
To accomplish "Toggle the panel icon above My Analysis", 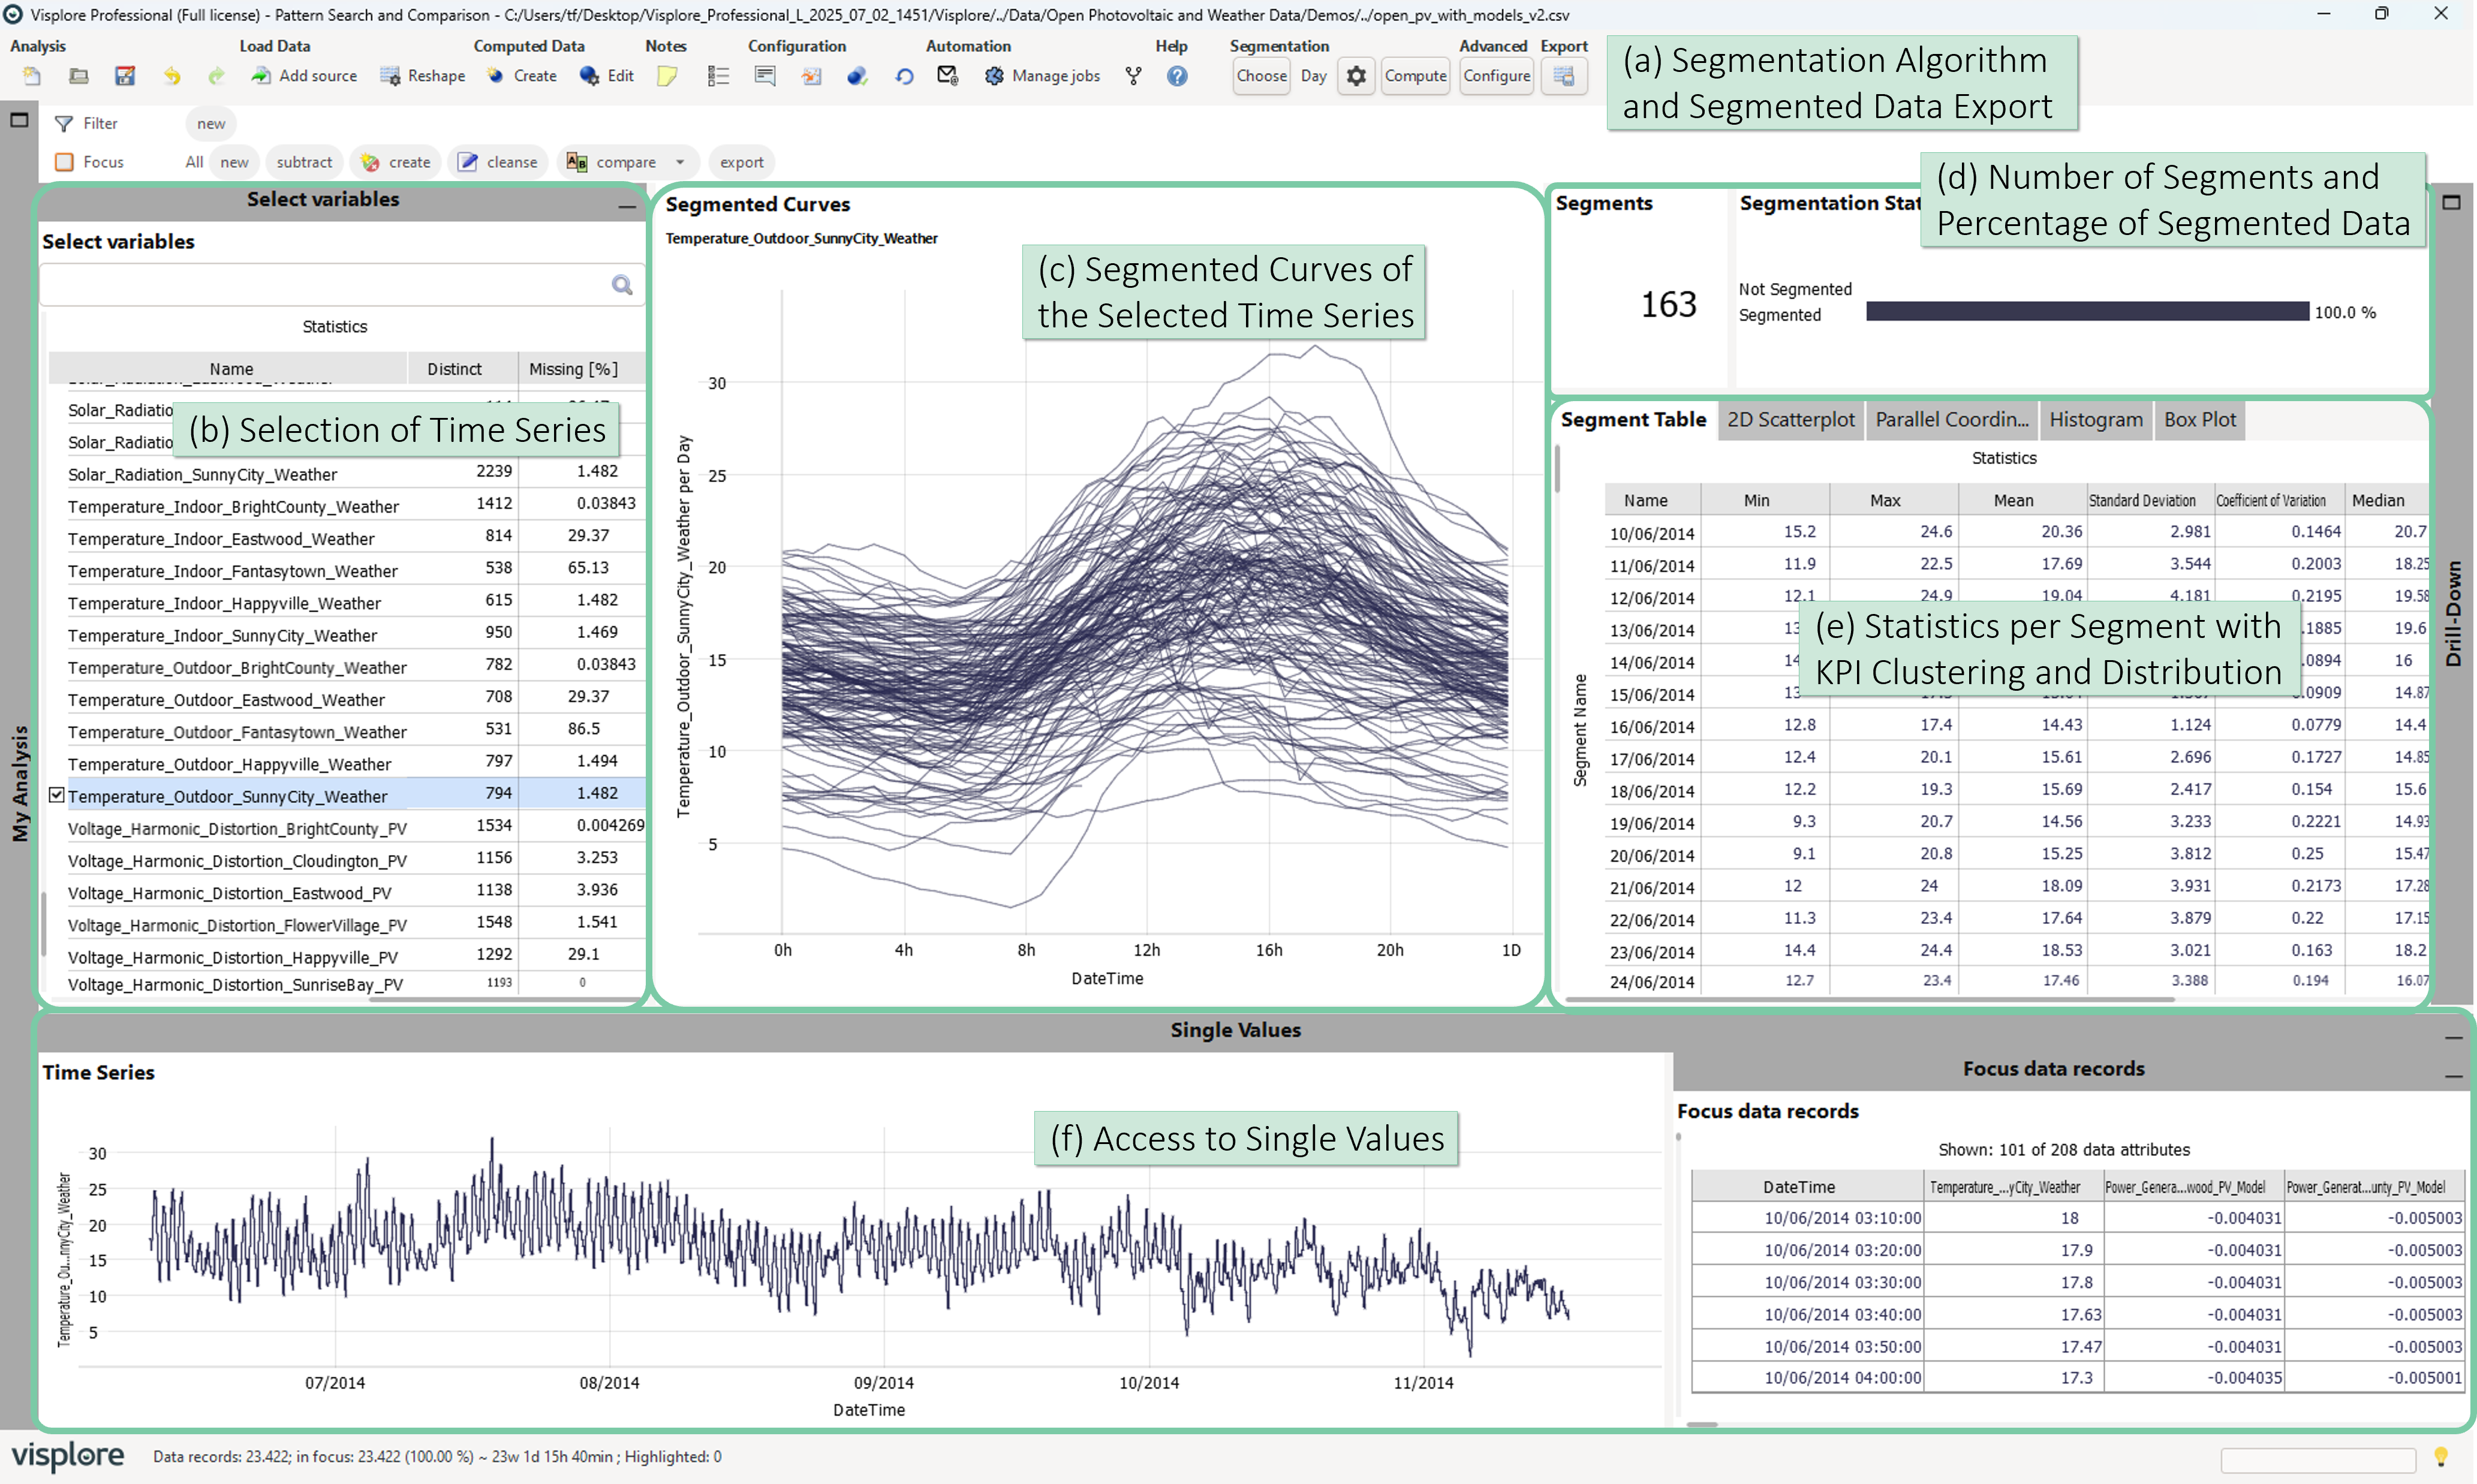I will click(19, 120).
